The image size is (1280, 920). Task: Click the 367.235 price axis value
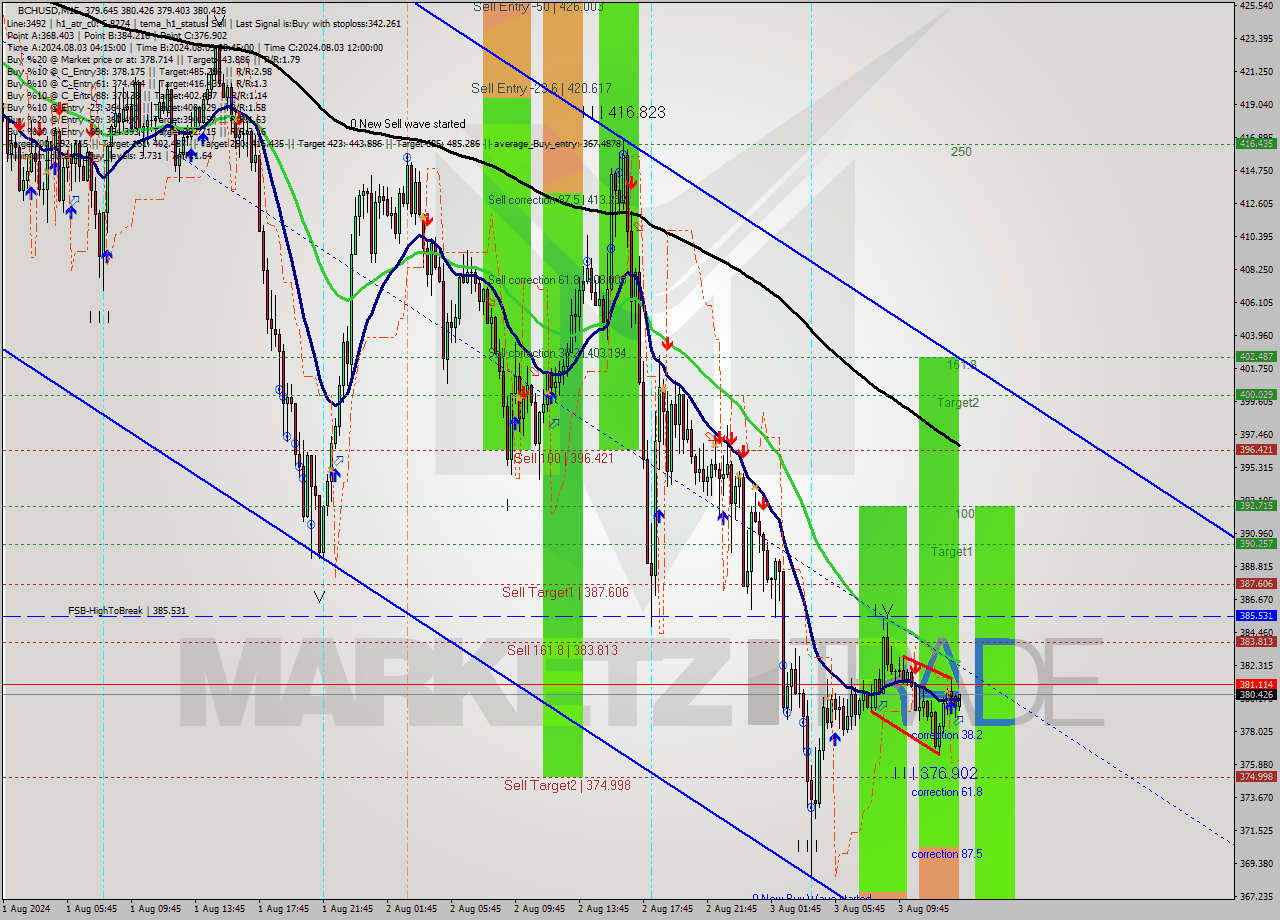[1256, 896]
